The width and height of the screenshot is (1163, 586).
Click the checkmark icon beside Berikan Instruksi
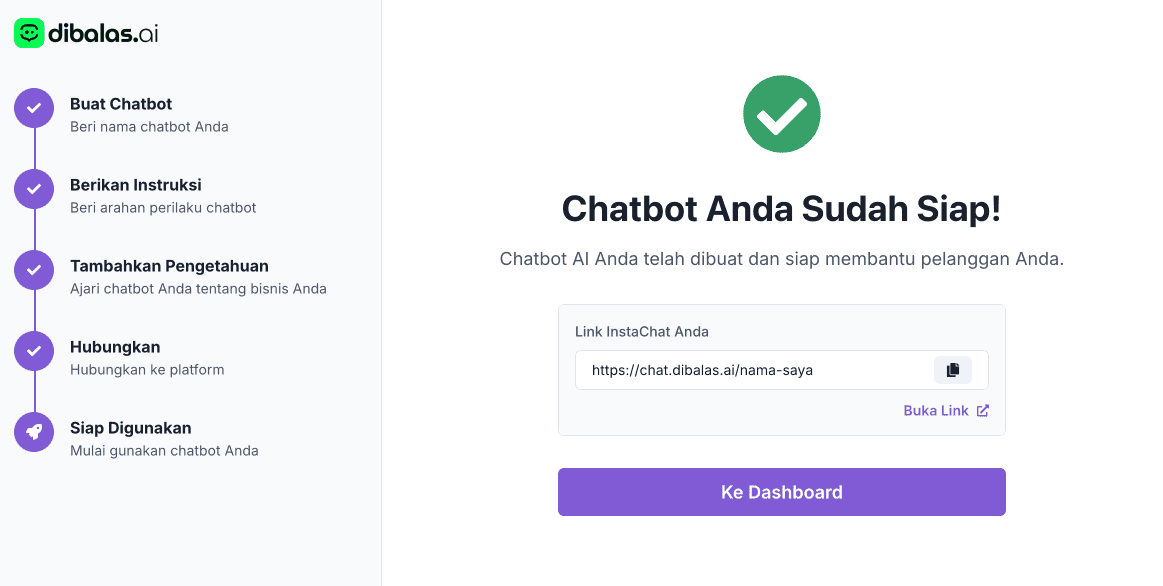tap(33, 189)
